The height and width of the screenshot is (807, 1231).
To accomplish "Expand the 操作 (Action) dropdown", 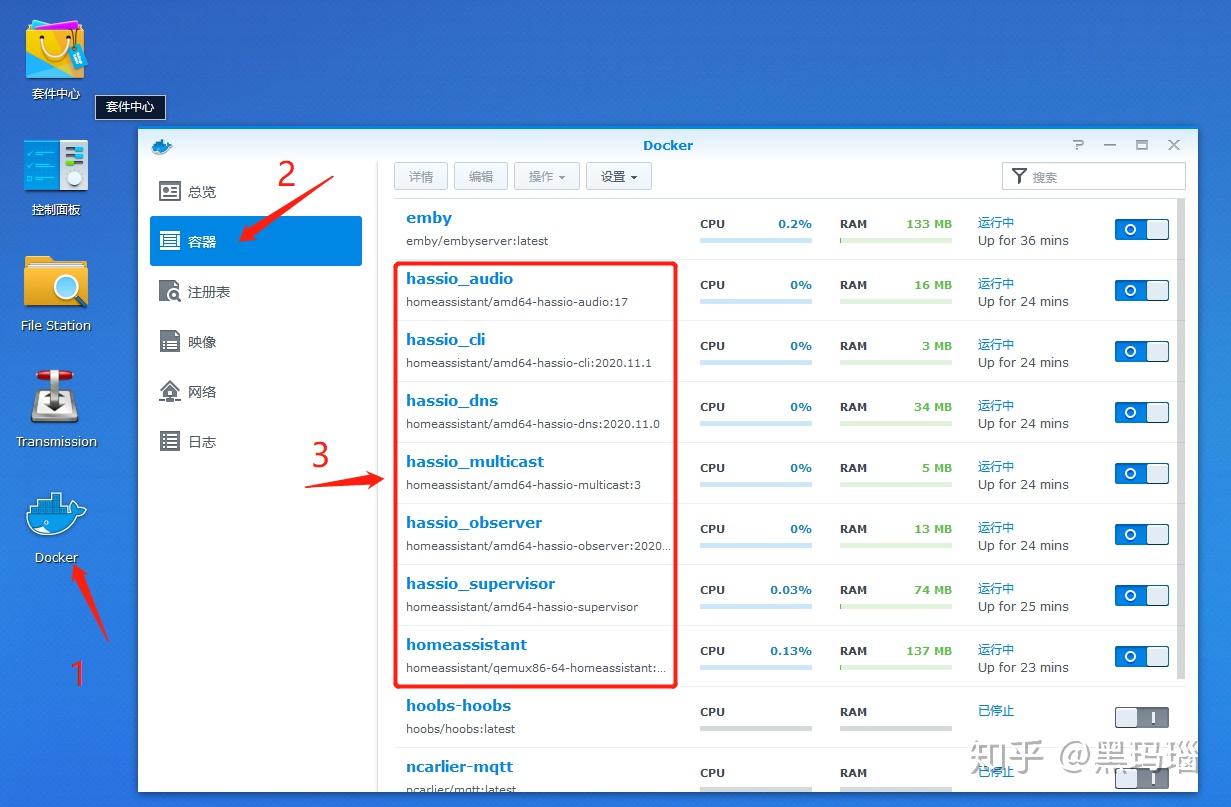I will pyautogui.click(x=546, y=176).
